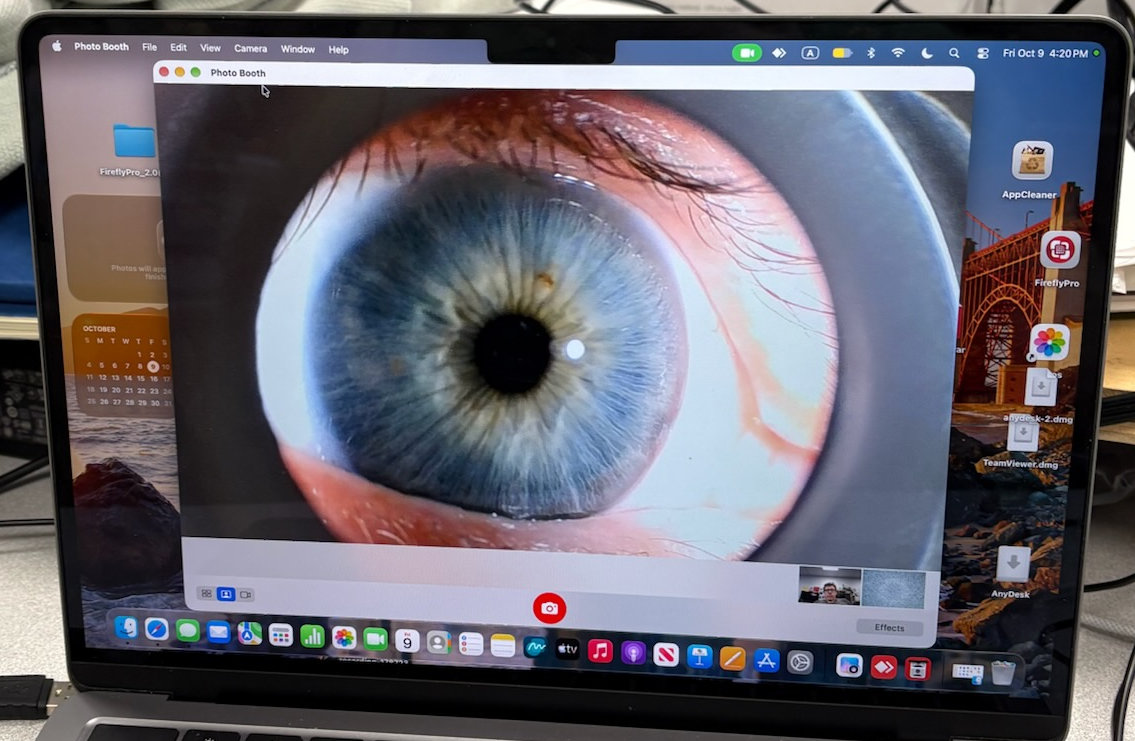Open the Help menu

[x=338, y=50]
